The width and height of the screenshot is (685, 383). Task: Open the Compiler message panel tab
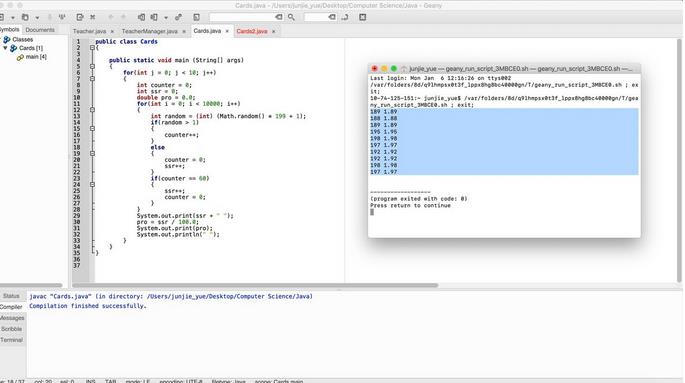[x=11, y=307]
